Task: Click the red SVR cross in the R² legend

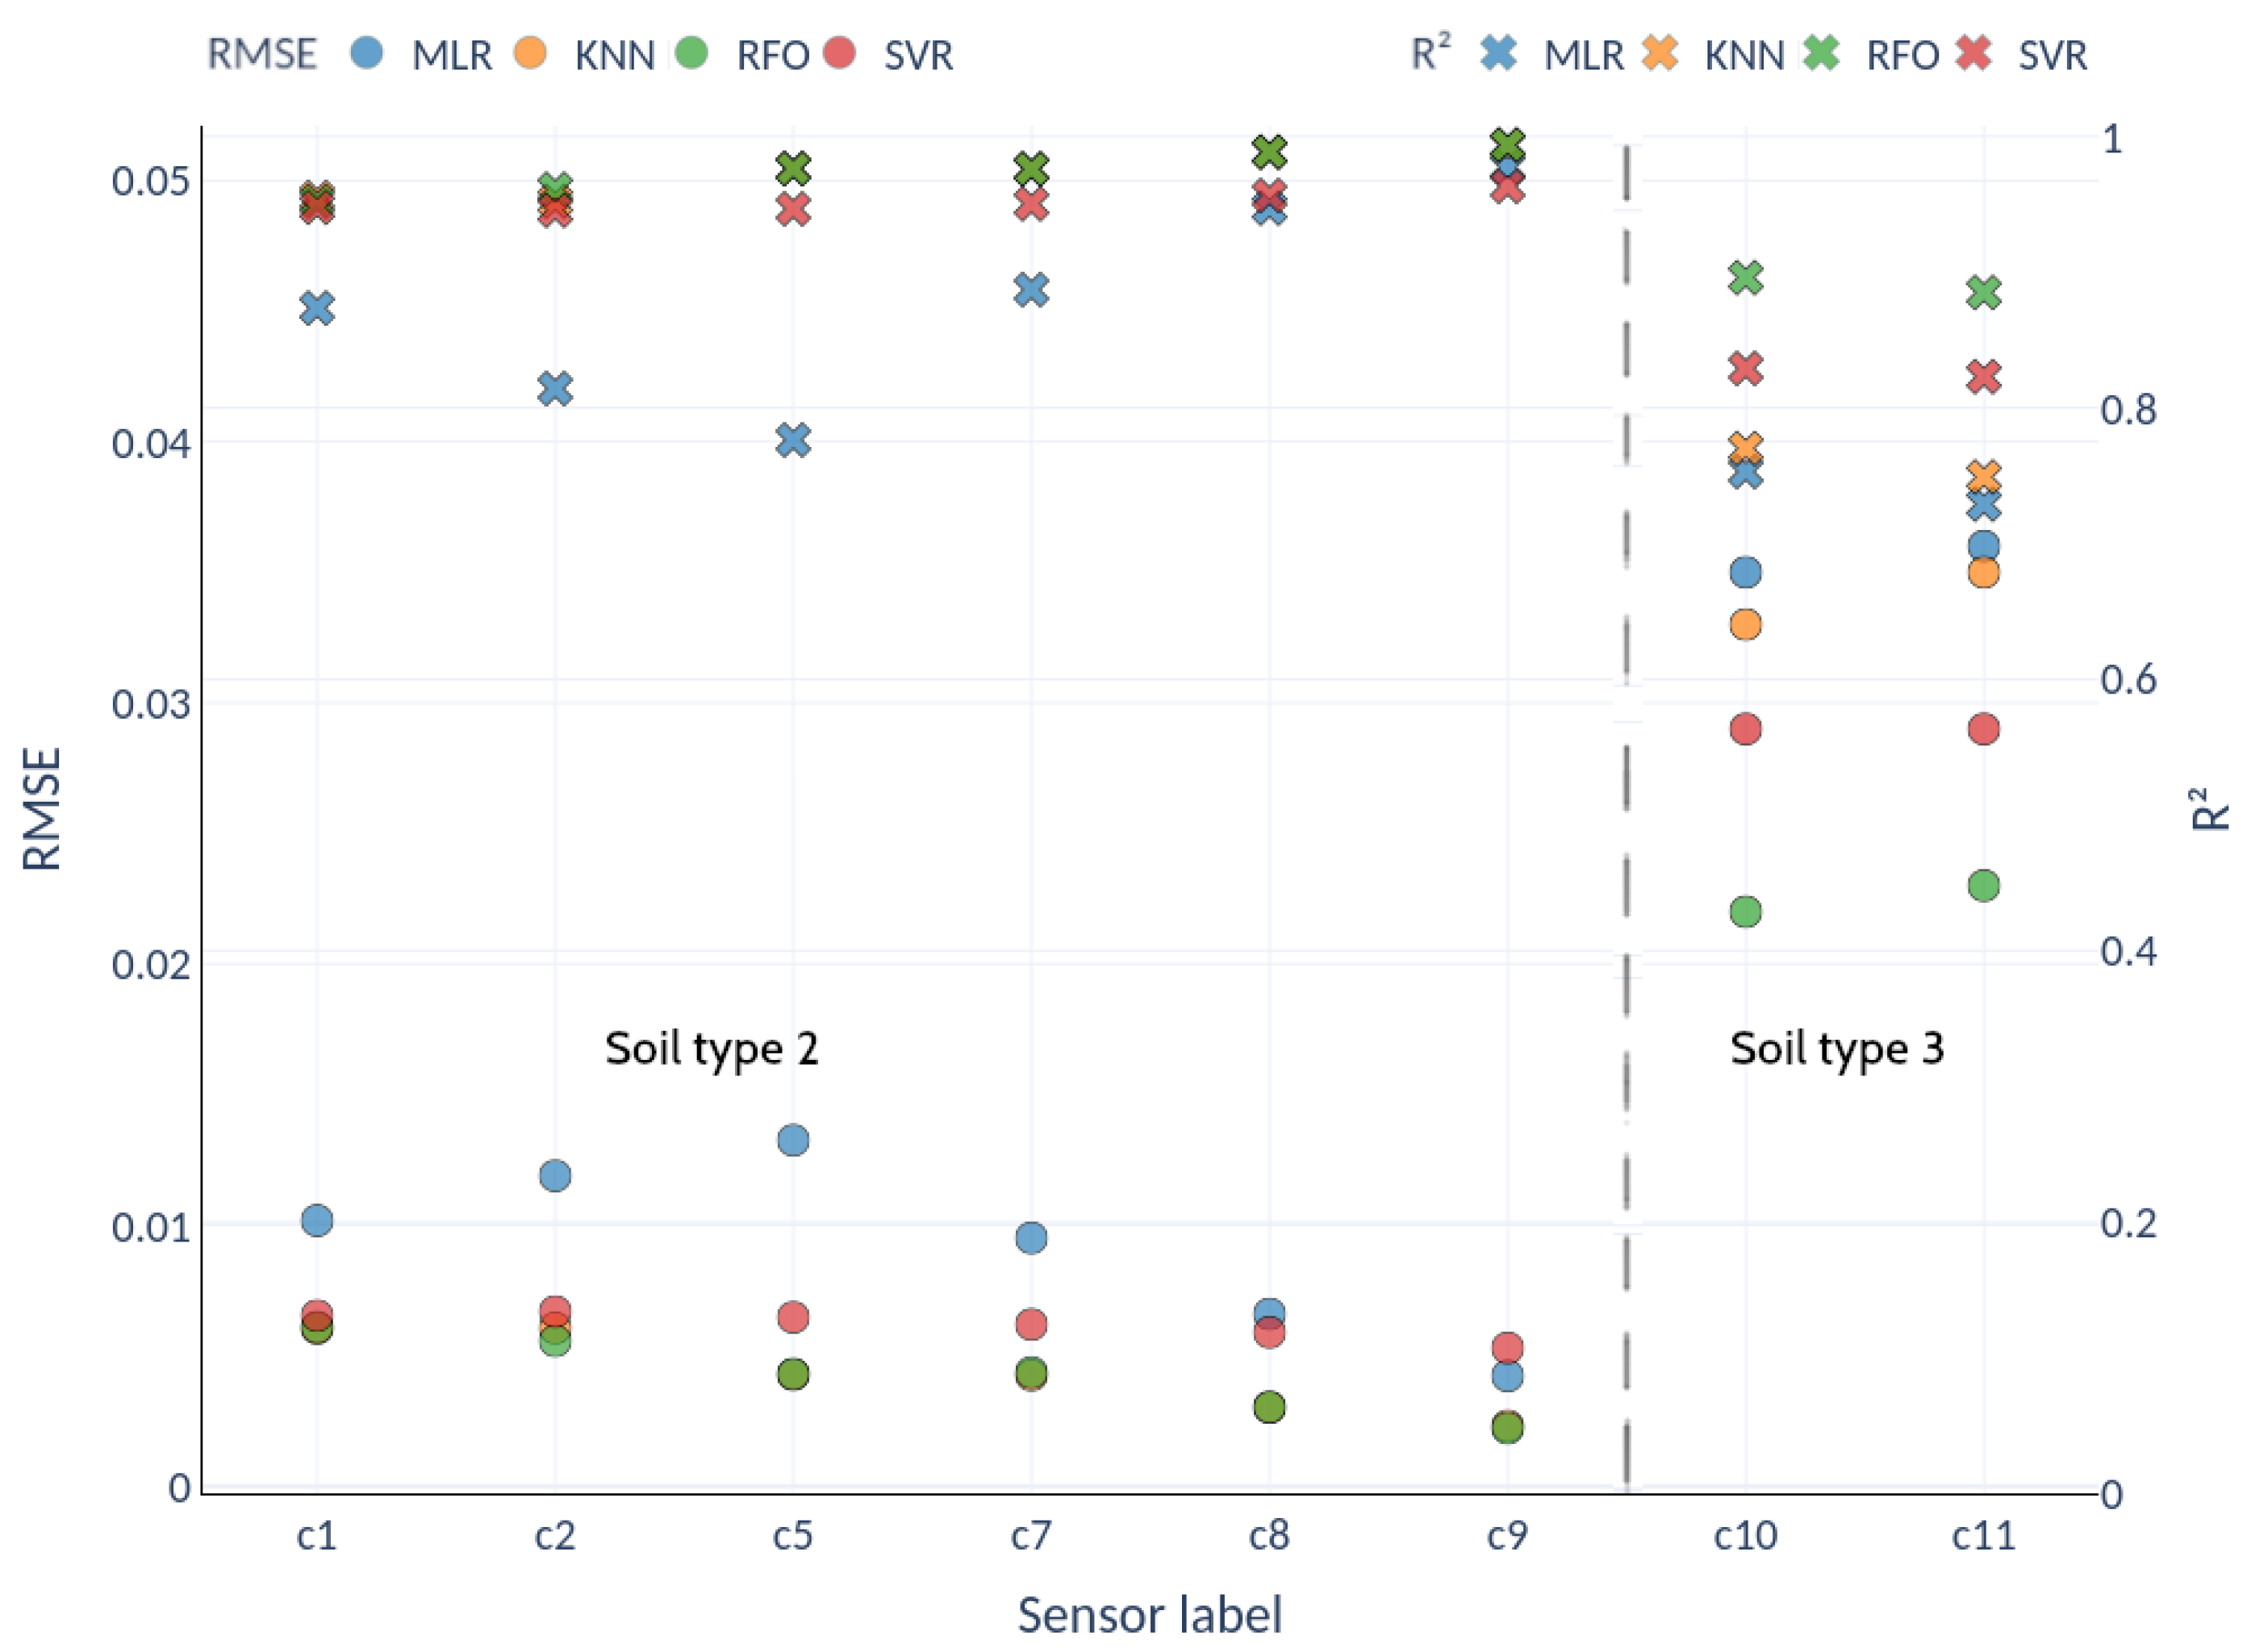Action: click(1973, 52)
